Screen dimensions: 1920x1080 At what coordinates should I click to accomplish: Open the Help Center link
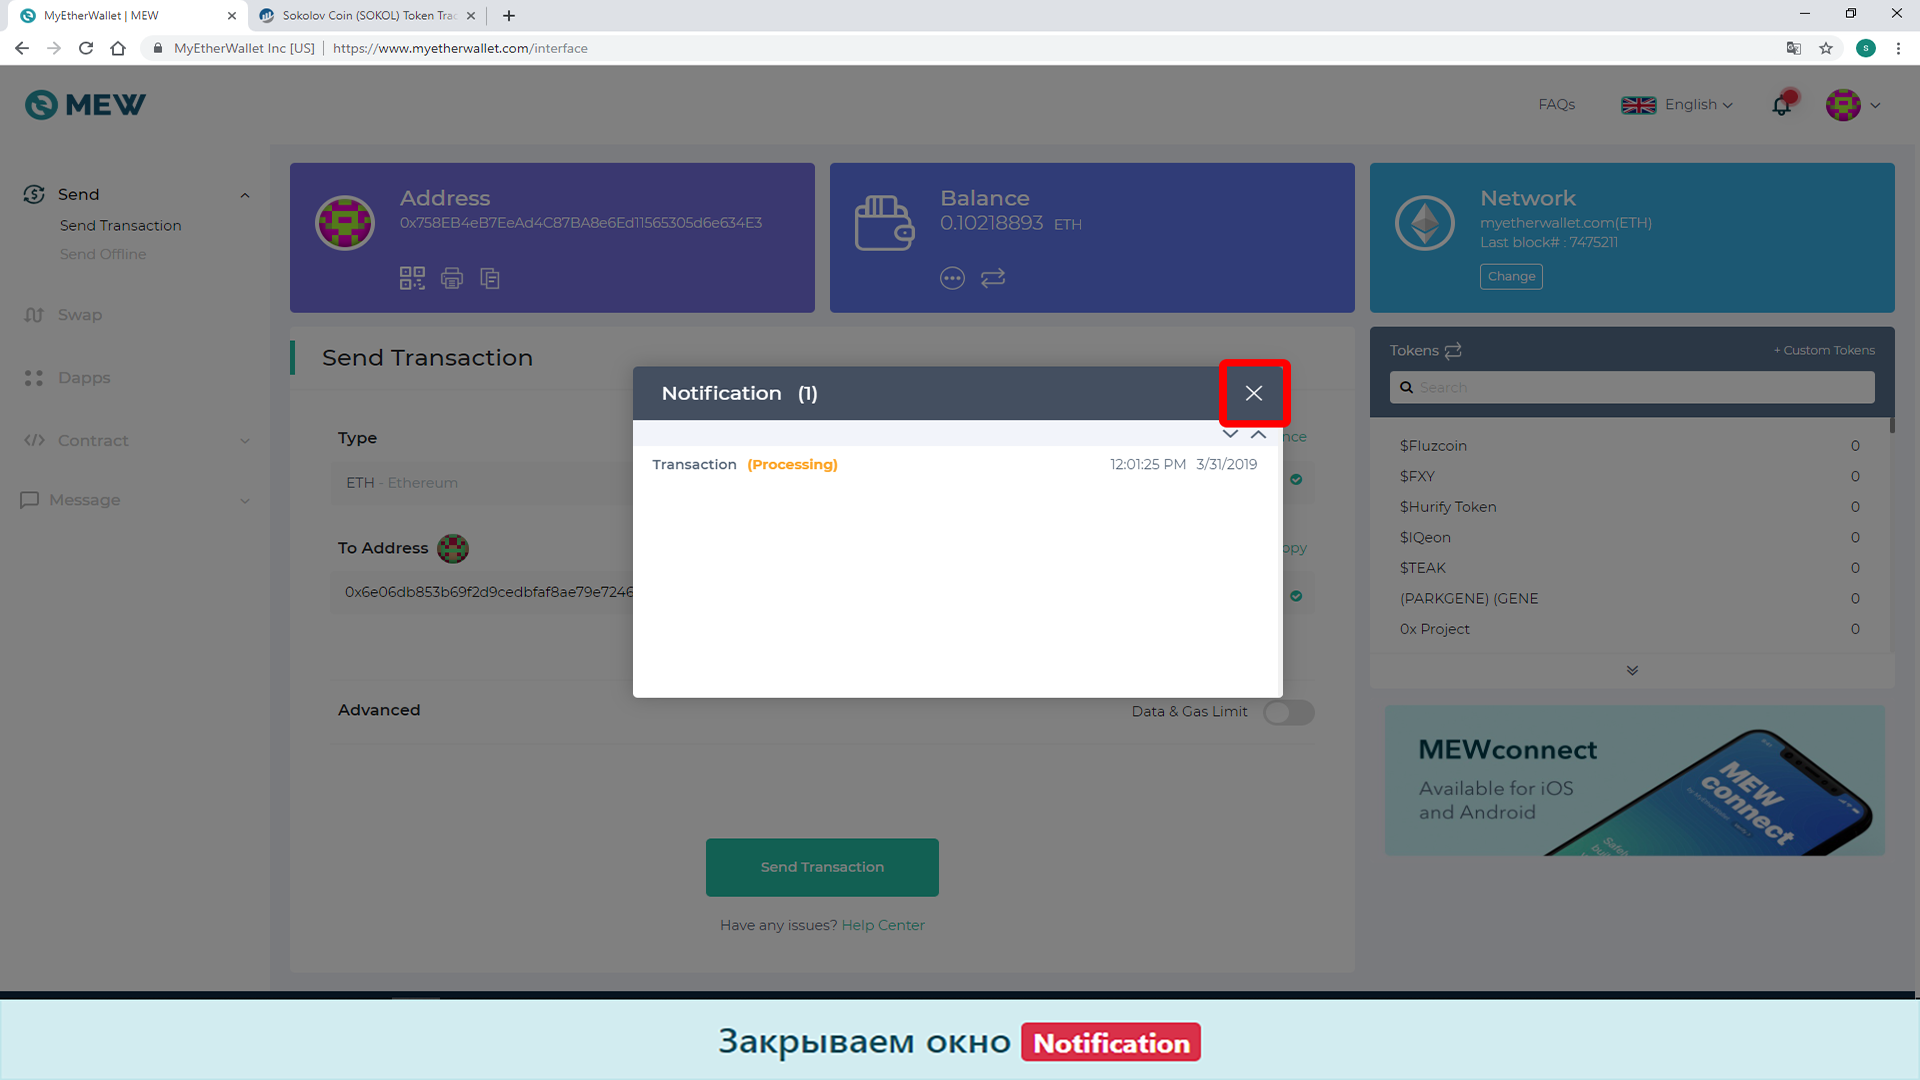(x=883, y=925)
